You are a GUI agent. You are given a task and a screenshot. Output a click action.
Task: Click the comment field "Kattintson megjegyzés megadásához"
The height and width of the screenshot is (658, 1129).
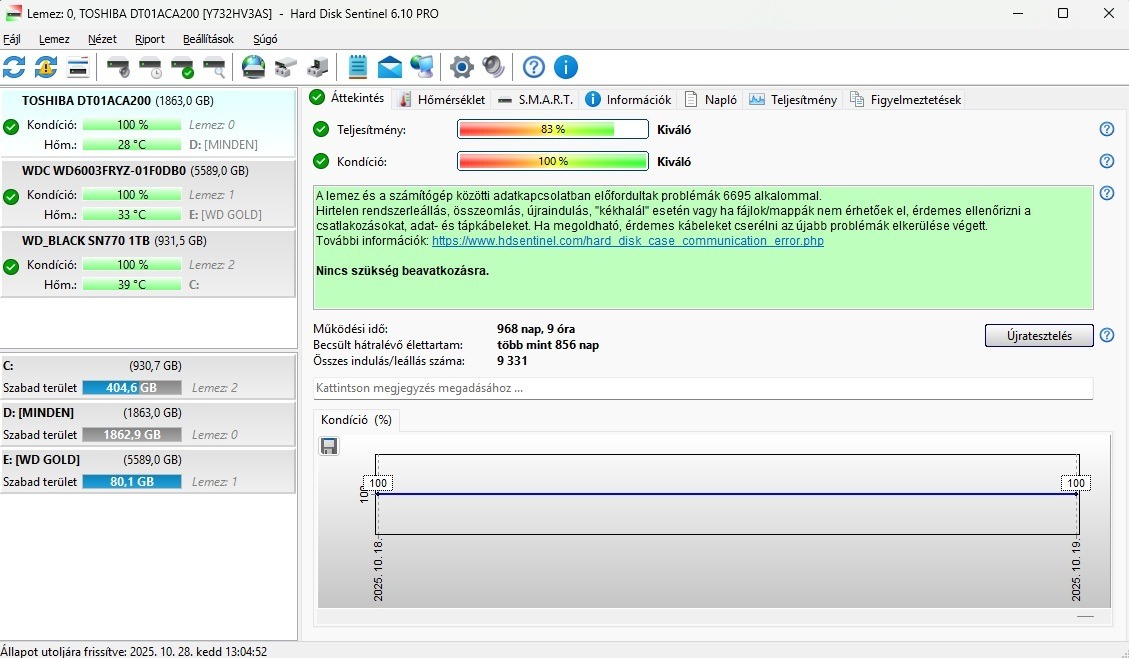tap(703, 388)
